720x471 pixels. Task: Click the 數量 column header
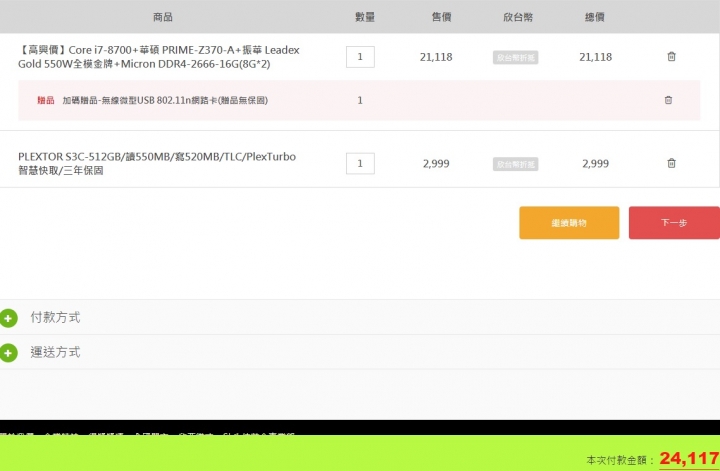coord(365,17)
